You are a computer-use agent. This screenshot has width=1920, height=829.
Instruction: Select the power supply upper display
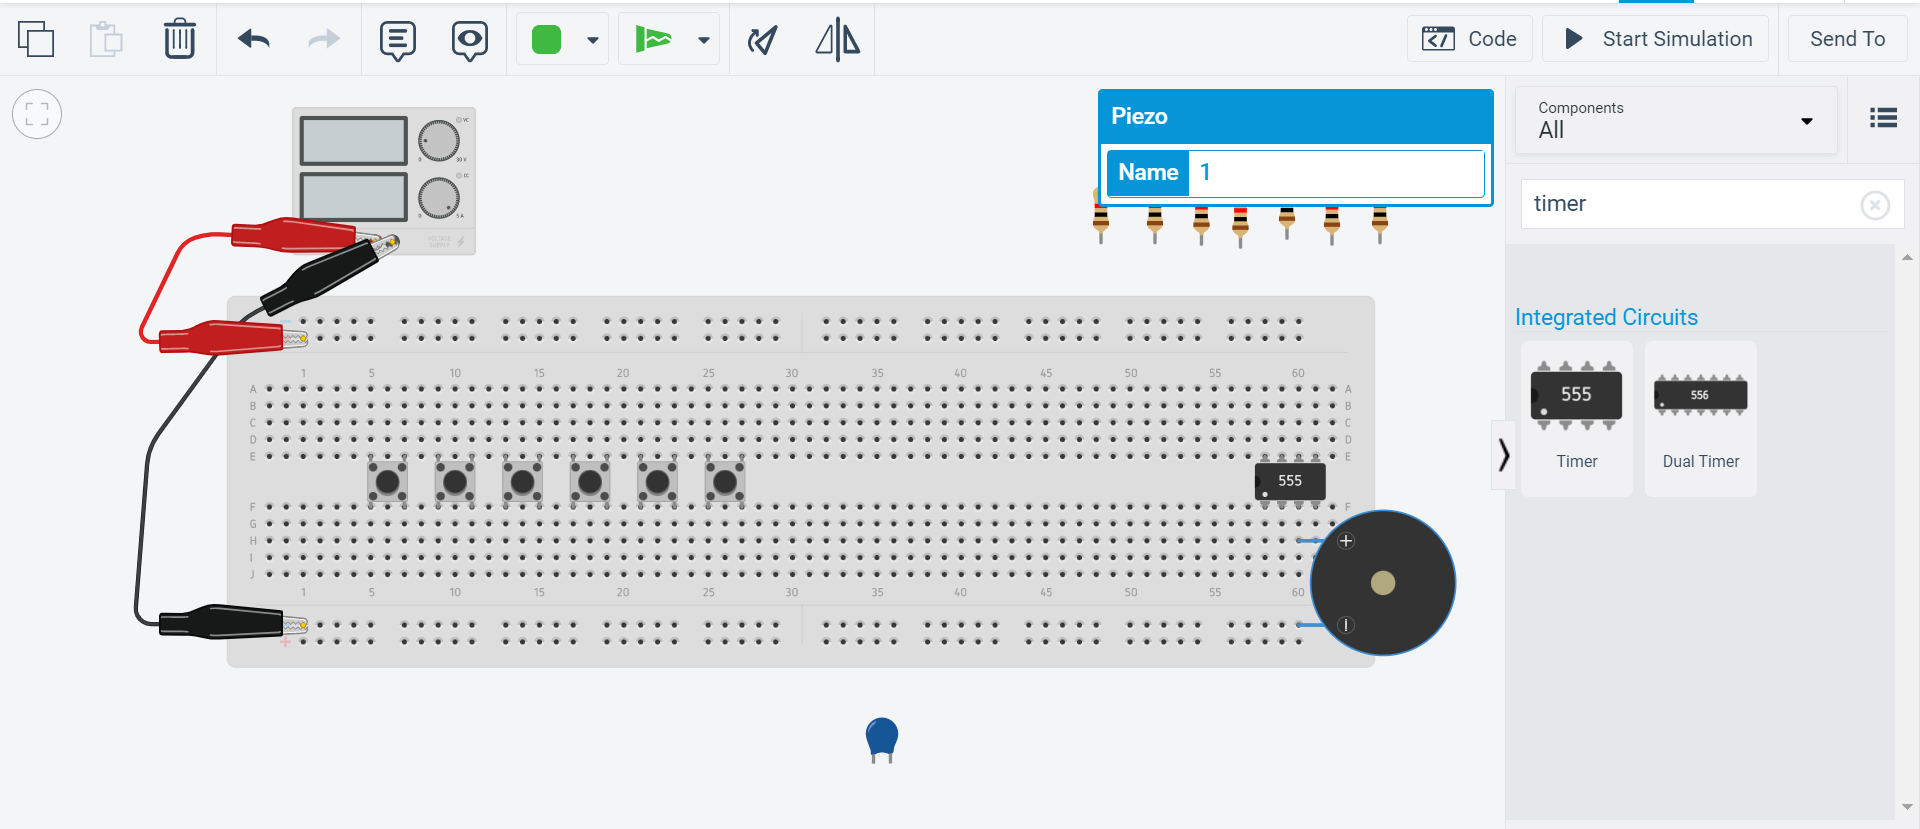[x=353, y=141]
